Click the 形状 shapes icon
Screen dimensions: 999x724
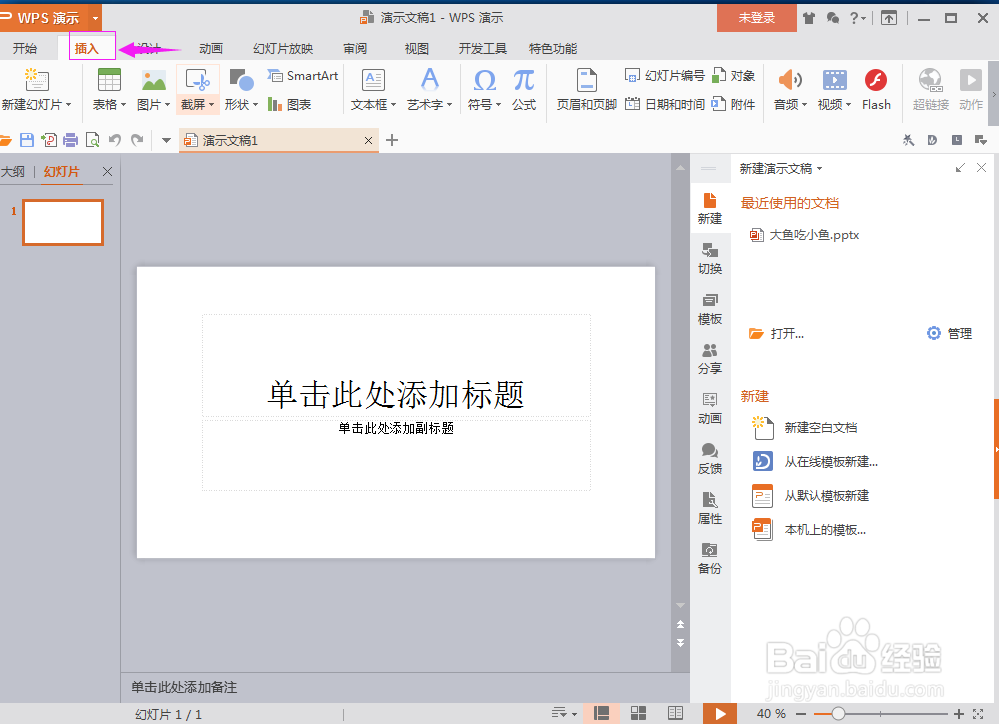pos(241,80)
